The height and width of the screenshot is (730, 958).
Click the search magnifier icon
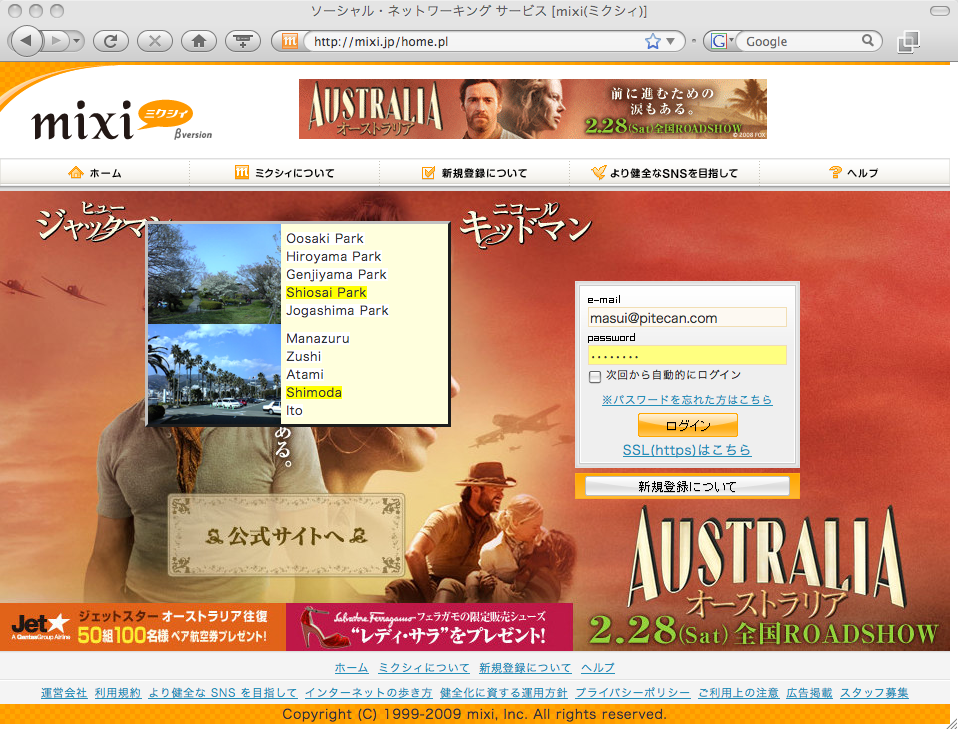pyautogui.click(x=868, y=40)
